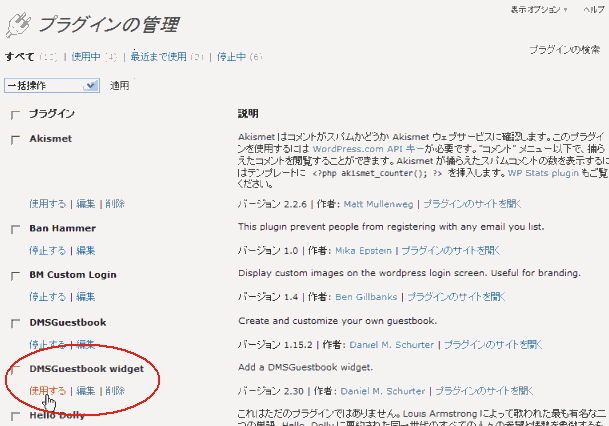Click 編集 for DMSGuestbook widget

coord(85,391)
